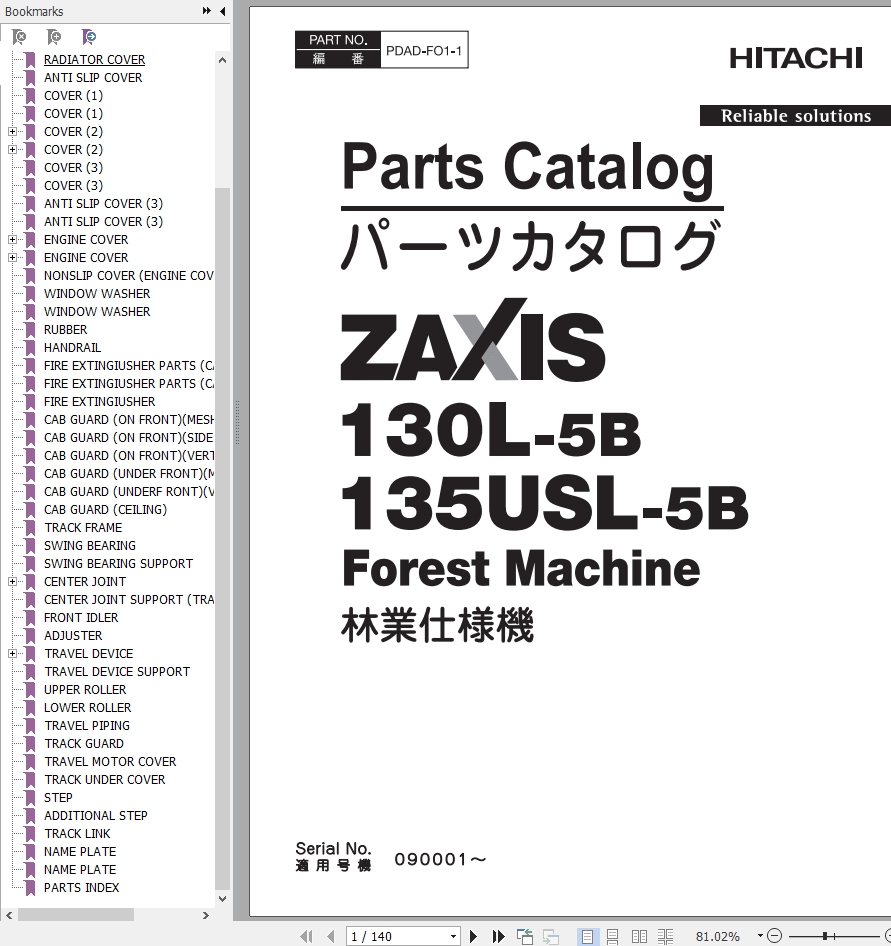Viewport: 891px width, 946px height.
Task: Click the bookmark flag icon beside TRAVEL PIPING
Action: pyautogui.click(x=30, y=726)
